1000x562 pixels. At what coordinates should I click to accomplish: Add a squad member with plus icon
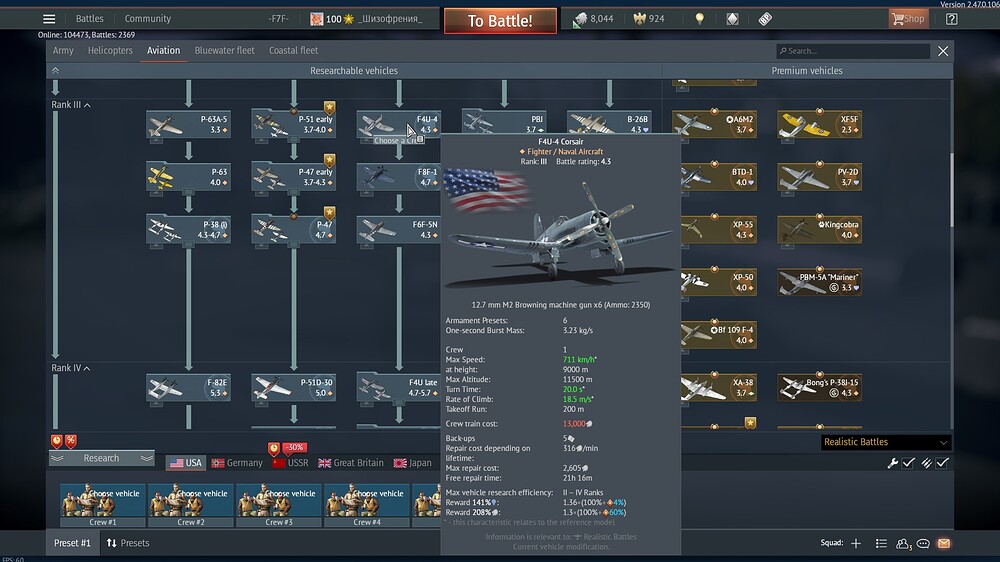click(x=856, y=544)
